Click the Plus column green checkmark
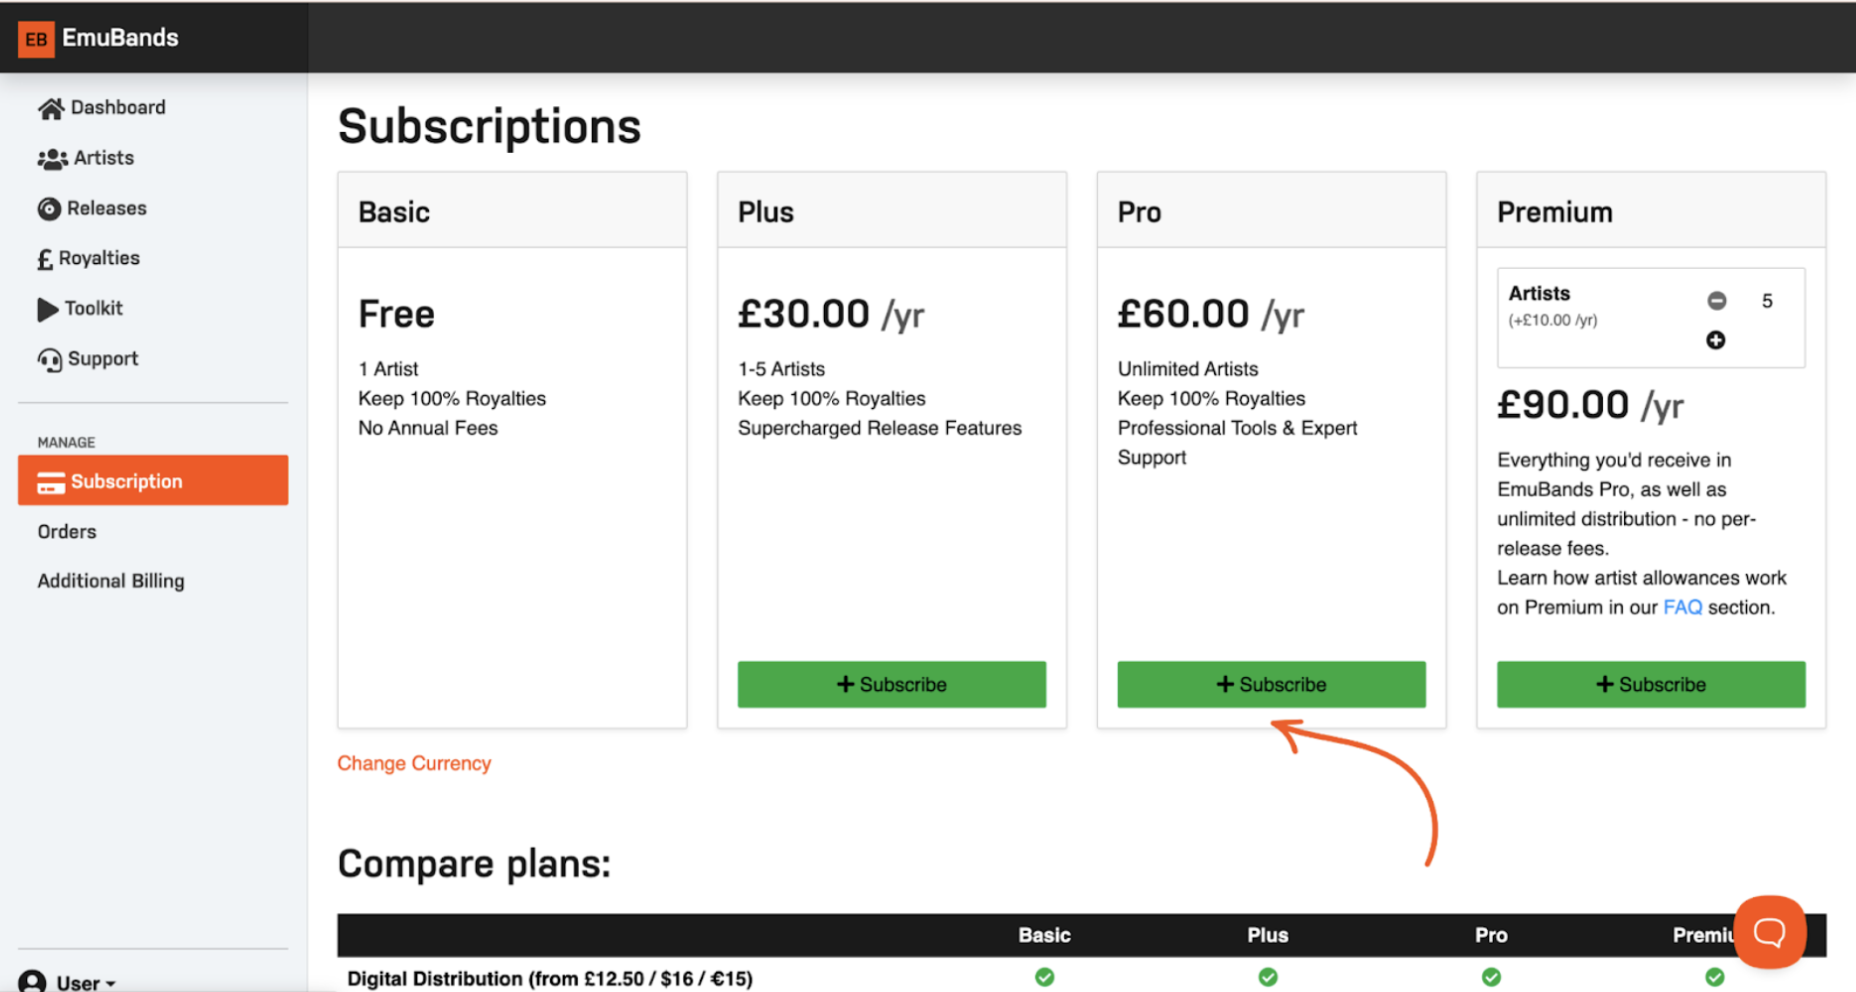The height and width of the screenshot is (992, 1856). point(1267,977)
